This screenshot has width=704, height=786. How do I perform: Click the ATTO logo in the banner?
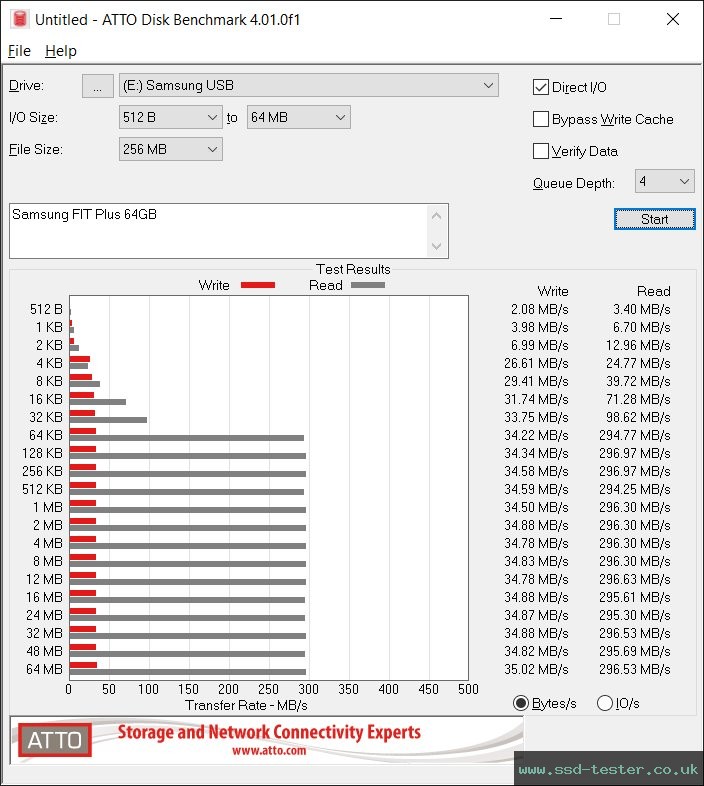(x=55, y=740)
